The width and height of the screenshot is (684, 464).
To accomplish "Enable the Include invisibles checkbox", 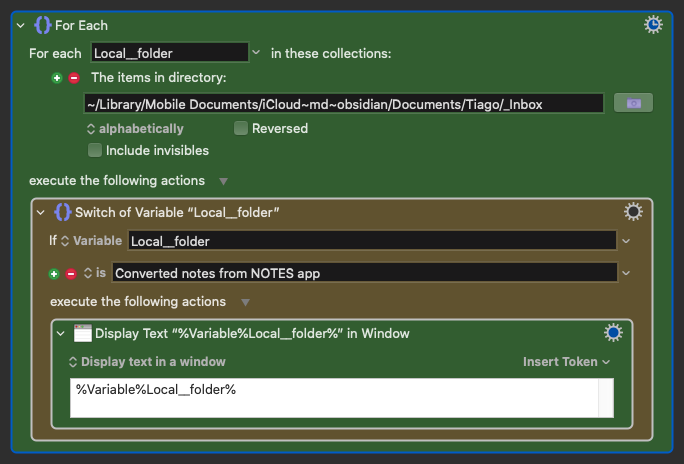I will click(x=95, y=150).
